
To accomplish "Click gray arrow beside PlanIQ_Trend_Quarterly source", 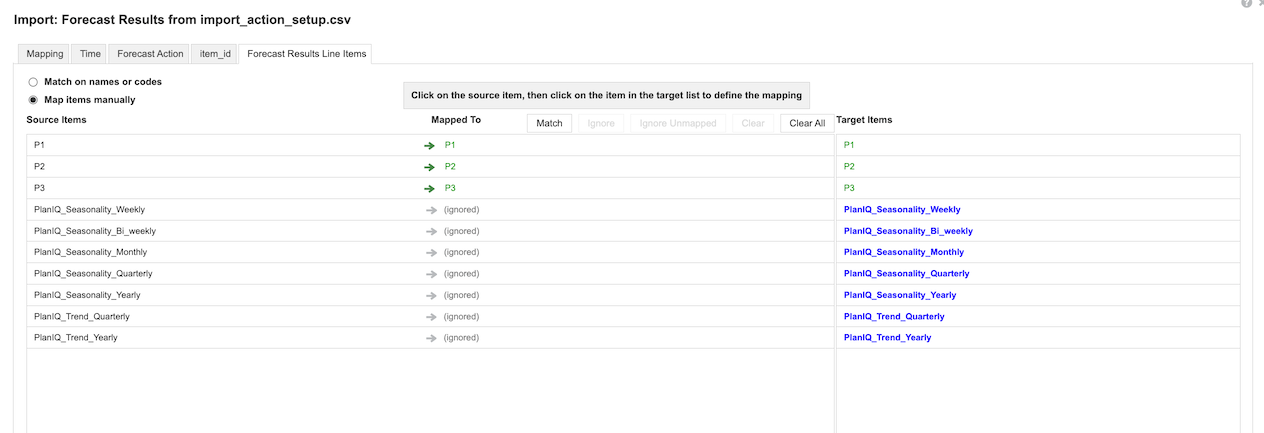I will coord(431,316).
